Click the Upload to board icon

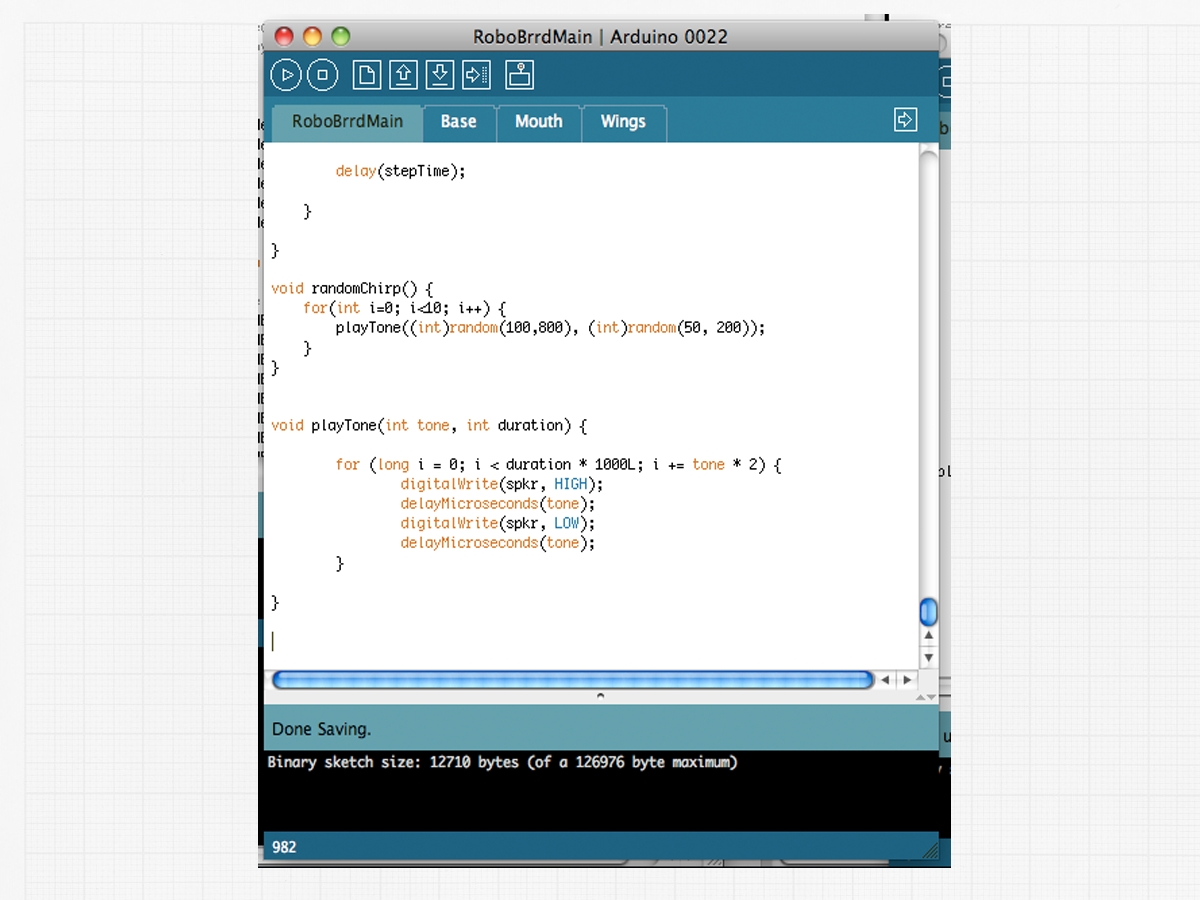pos(477,75)
